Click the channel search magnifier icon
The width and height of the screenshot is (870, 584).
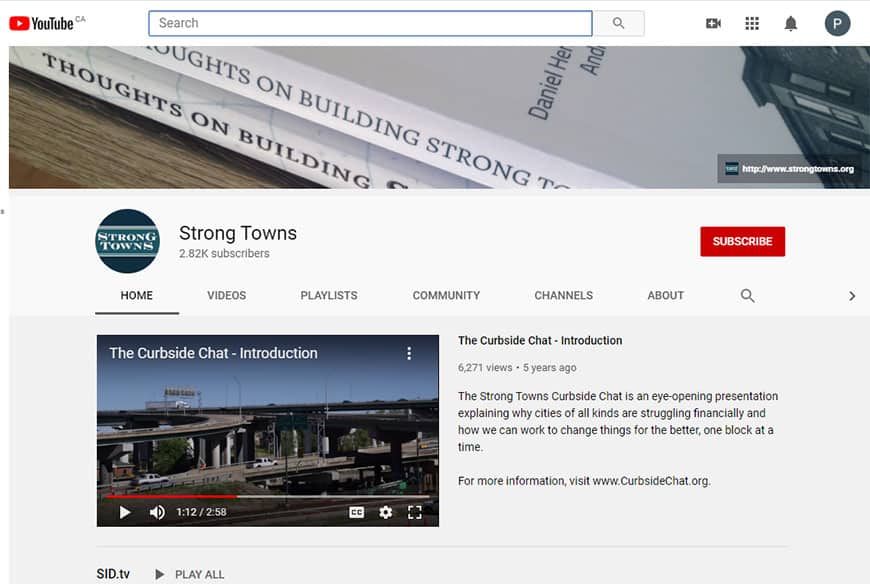(x=747, y=296)
